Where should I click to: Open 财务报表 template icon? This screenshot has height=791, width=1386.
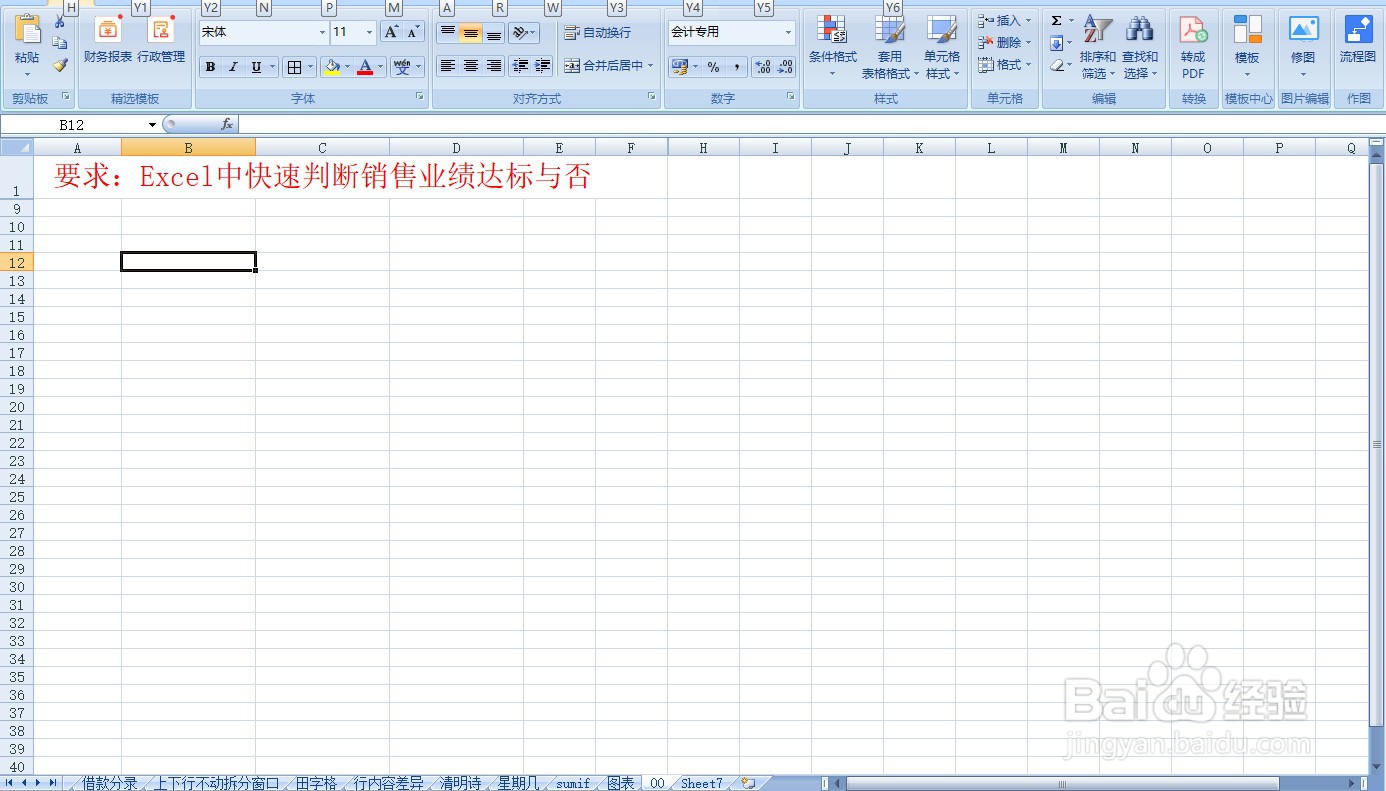click(108, 30)
